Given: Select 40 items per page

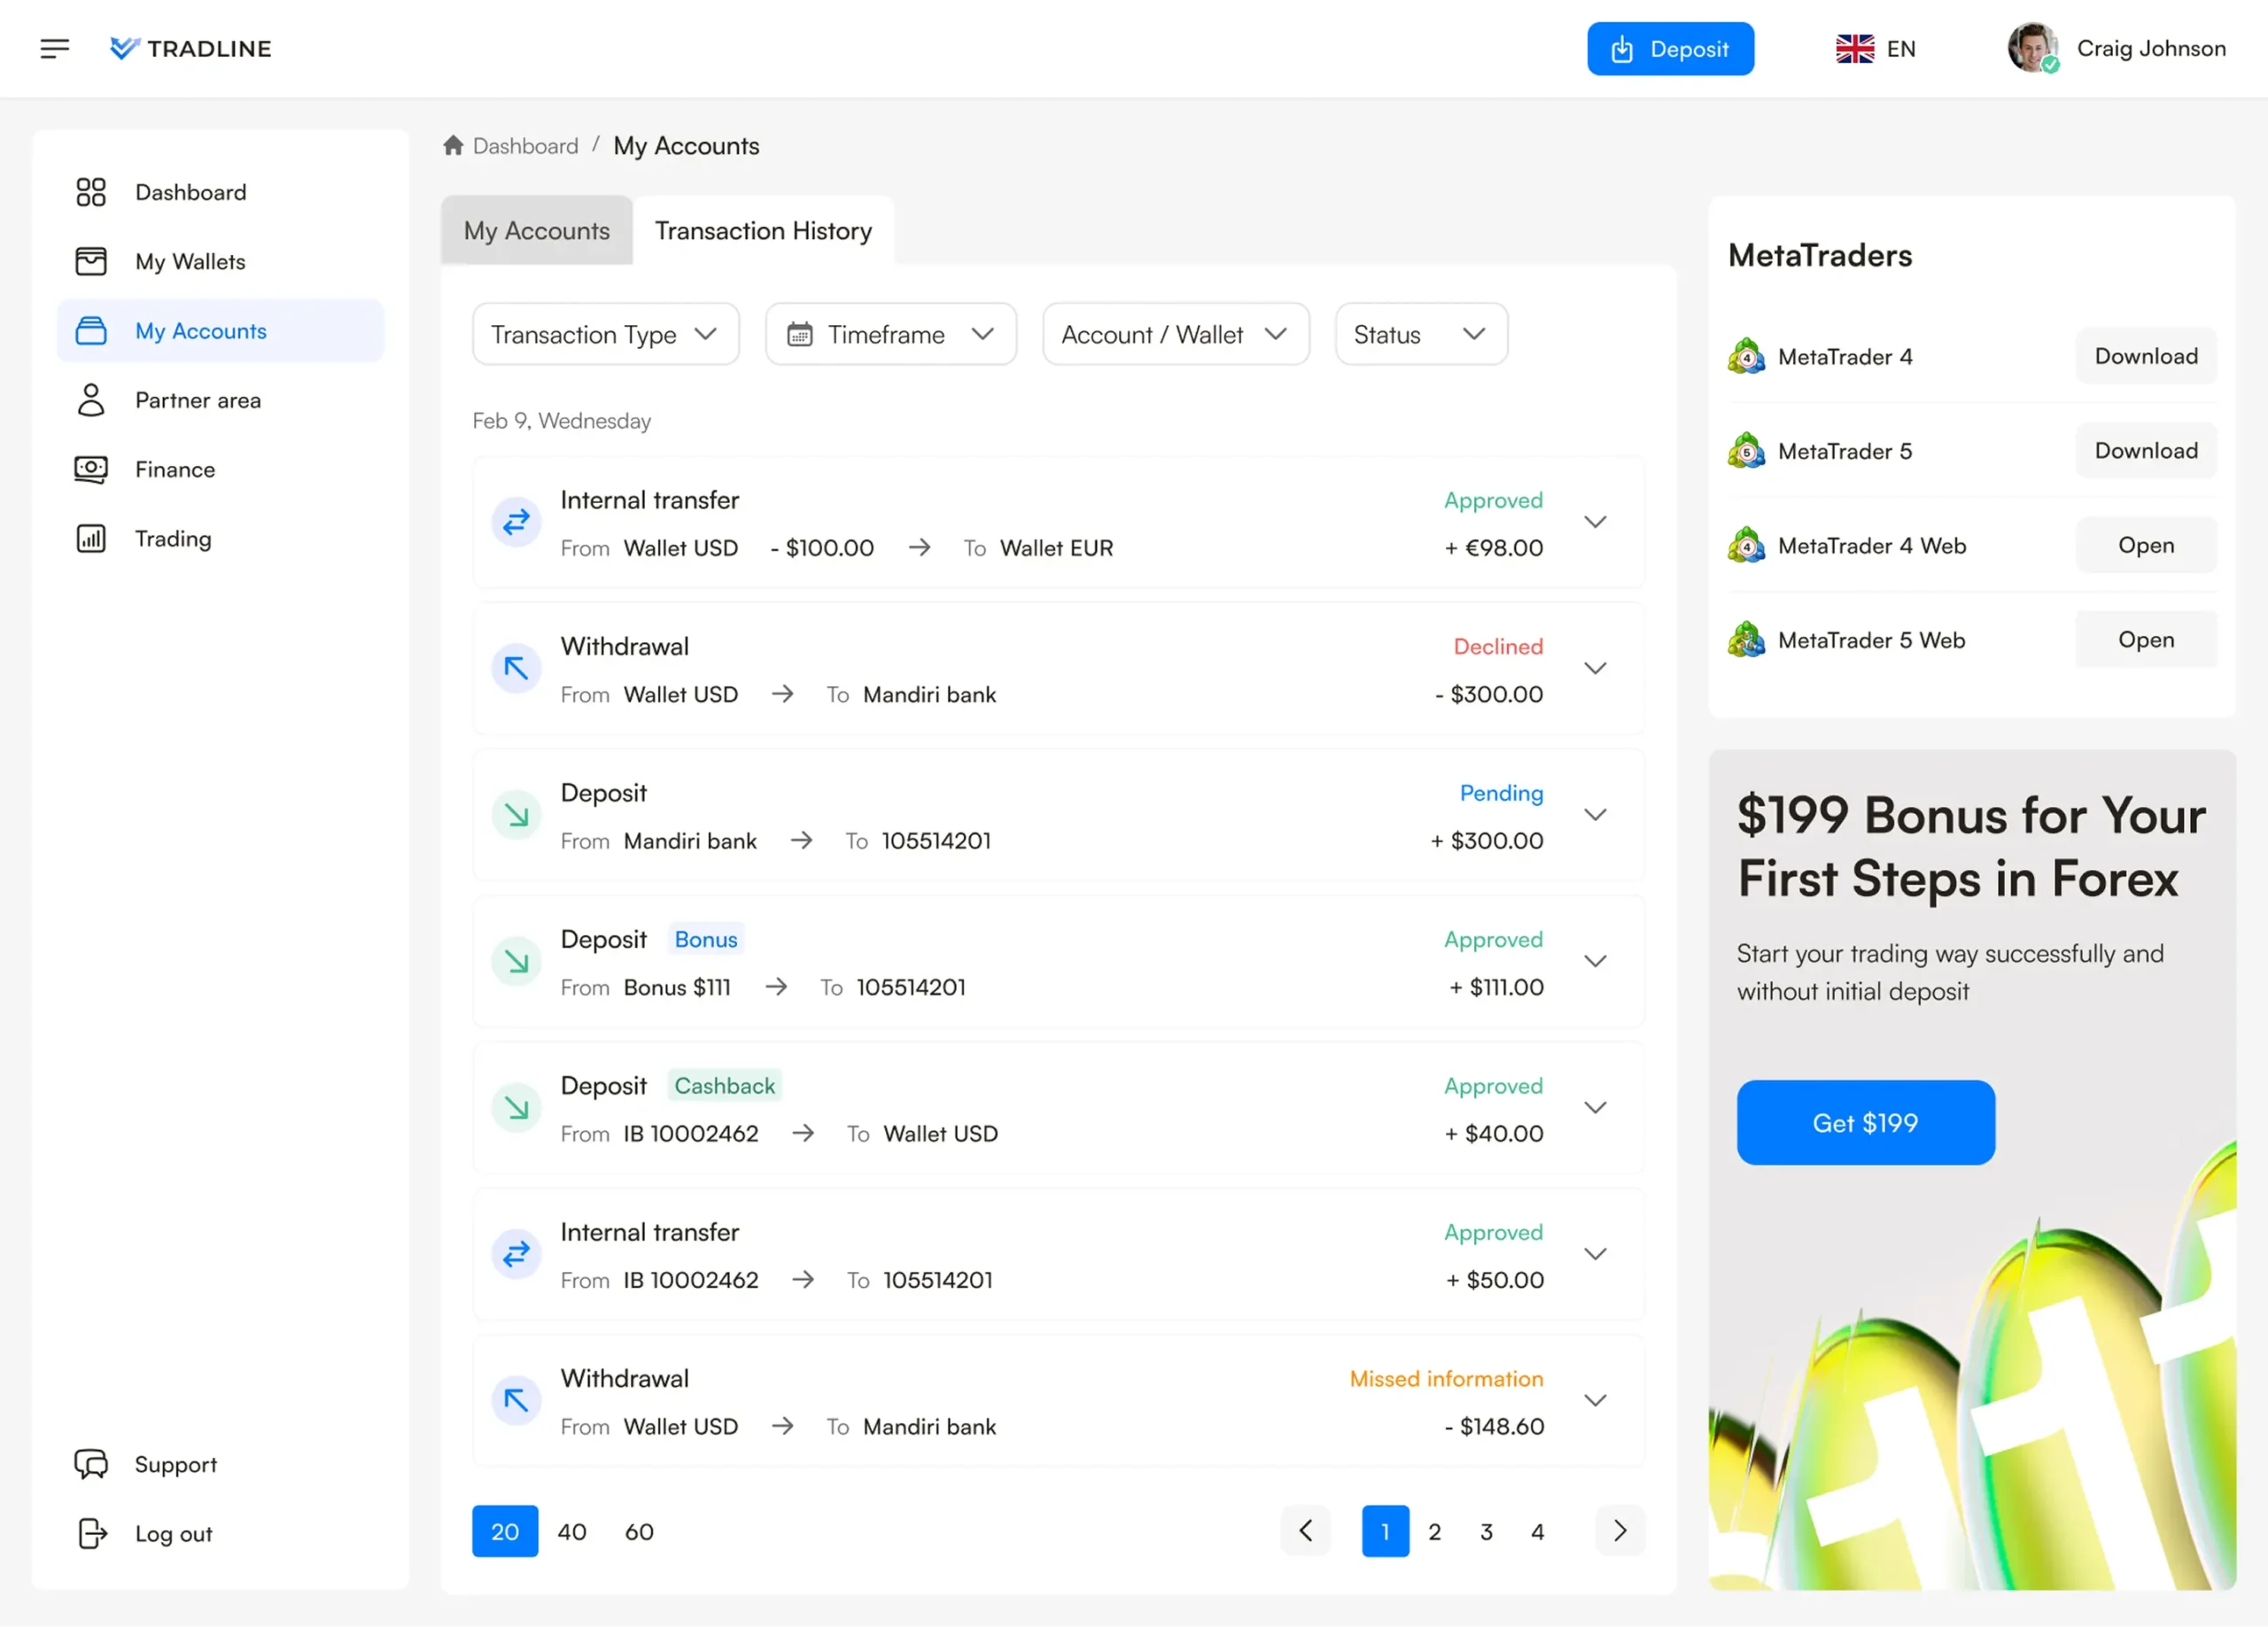Looking at the screenshot, I should 572,1532.
